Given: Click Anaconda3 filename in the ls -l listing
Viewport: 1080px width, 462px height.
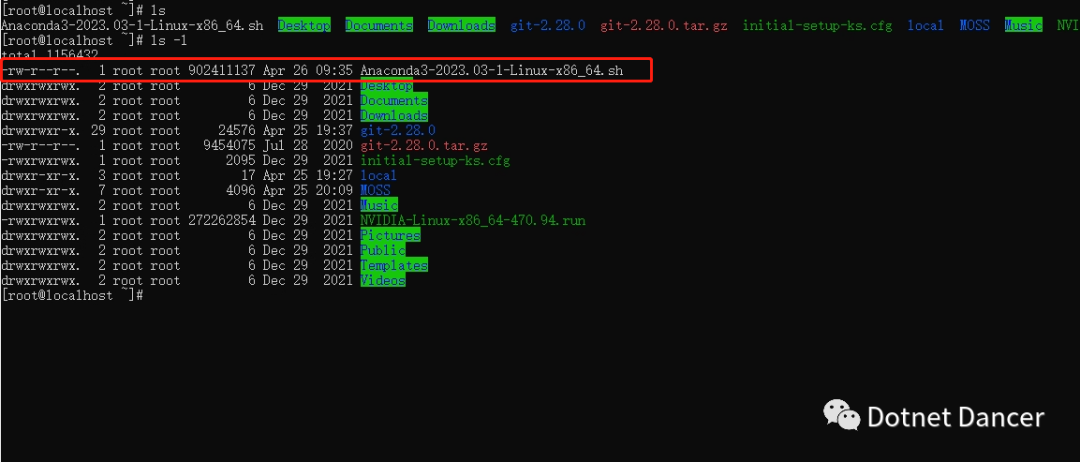Looking at the screenshot, I should [x=492, y=71].
